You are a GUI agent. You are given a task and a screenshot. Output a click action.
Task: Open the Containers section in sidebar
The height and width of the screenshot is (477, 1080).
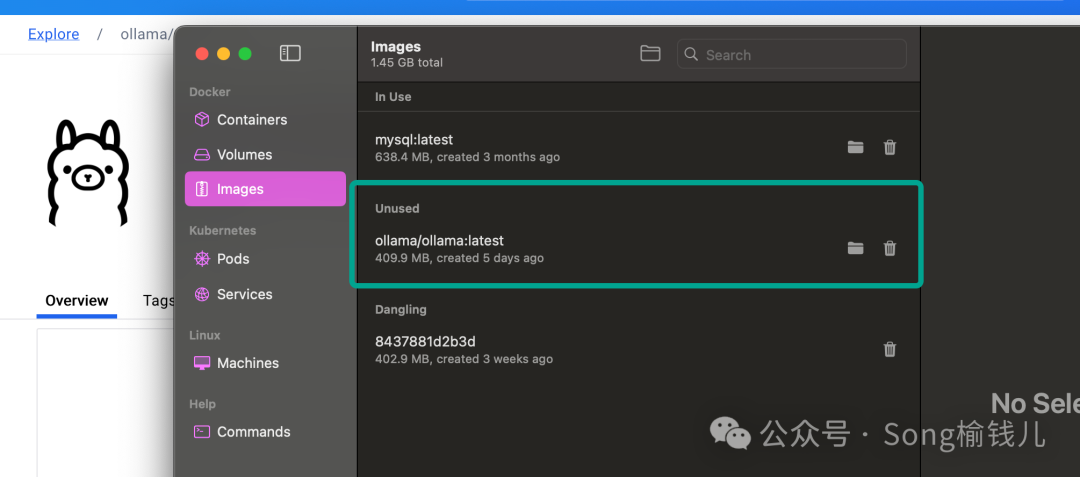point(265,120)
